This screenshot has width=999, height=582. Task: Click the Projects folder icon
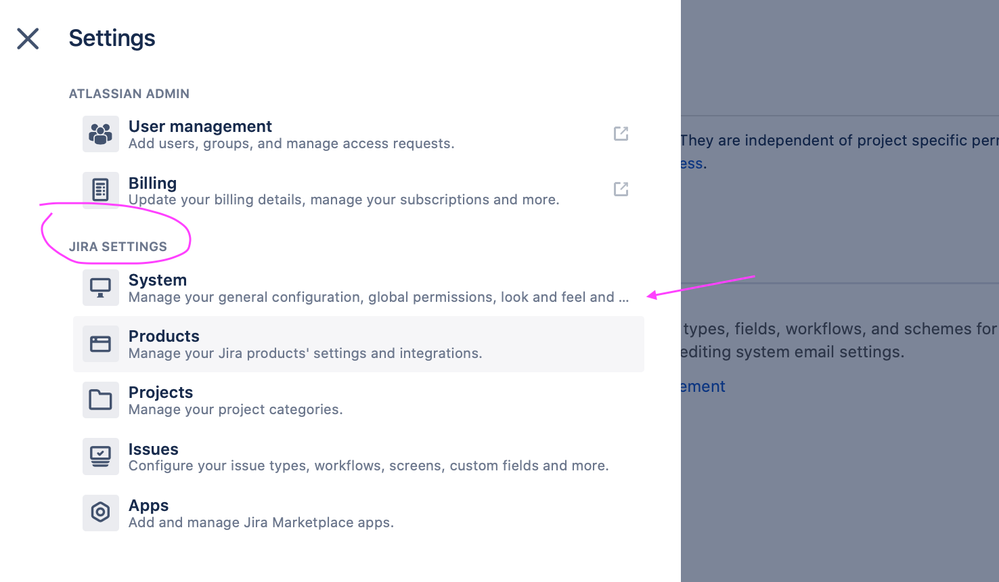coord(101,400)
